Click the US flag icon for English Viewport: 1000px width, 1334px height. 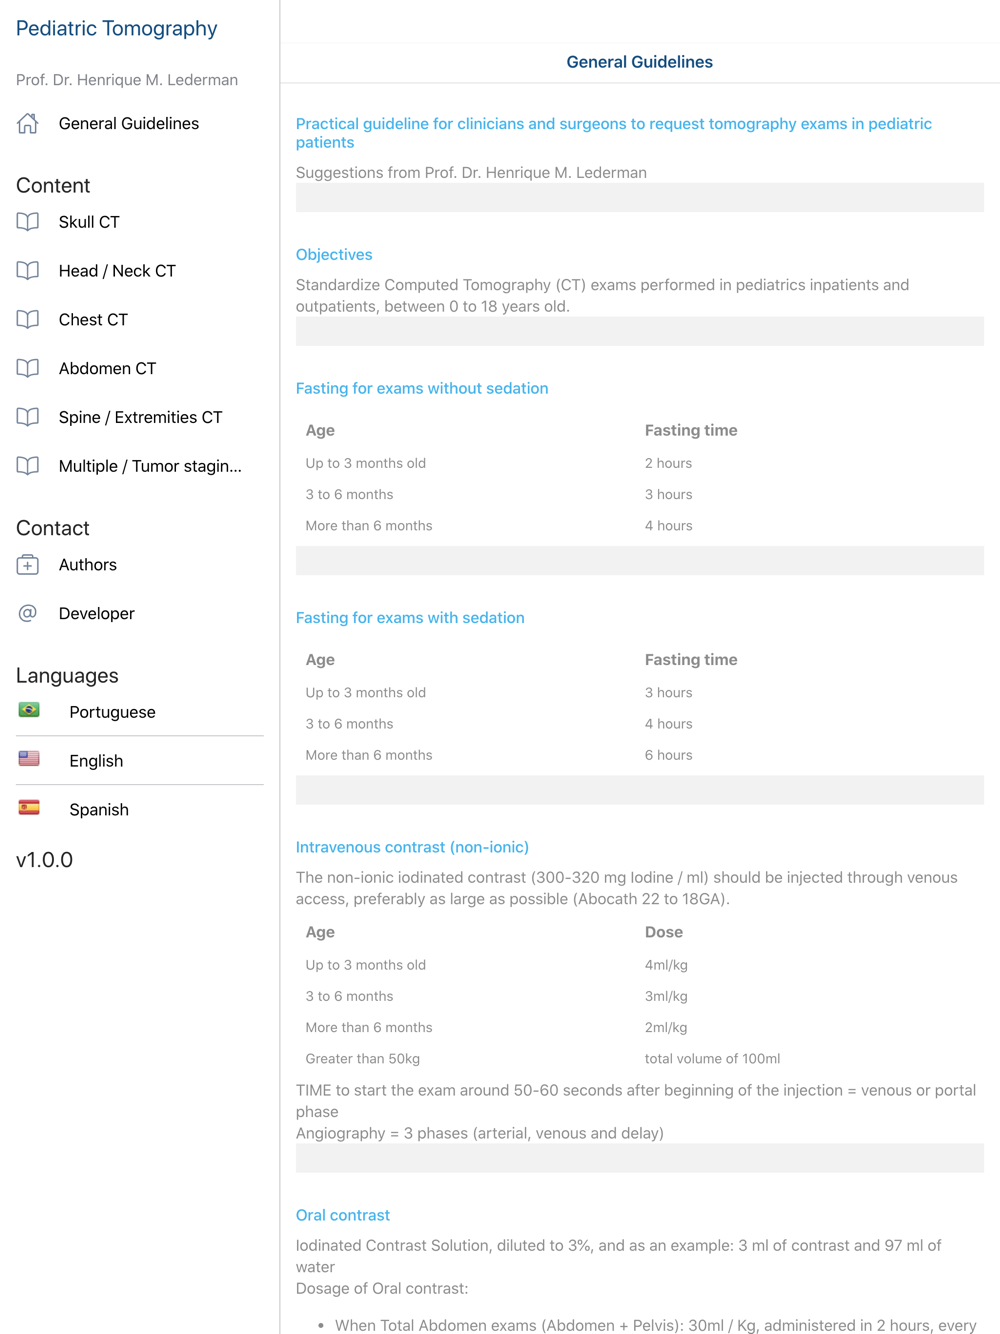(x=29, y=760)
